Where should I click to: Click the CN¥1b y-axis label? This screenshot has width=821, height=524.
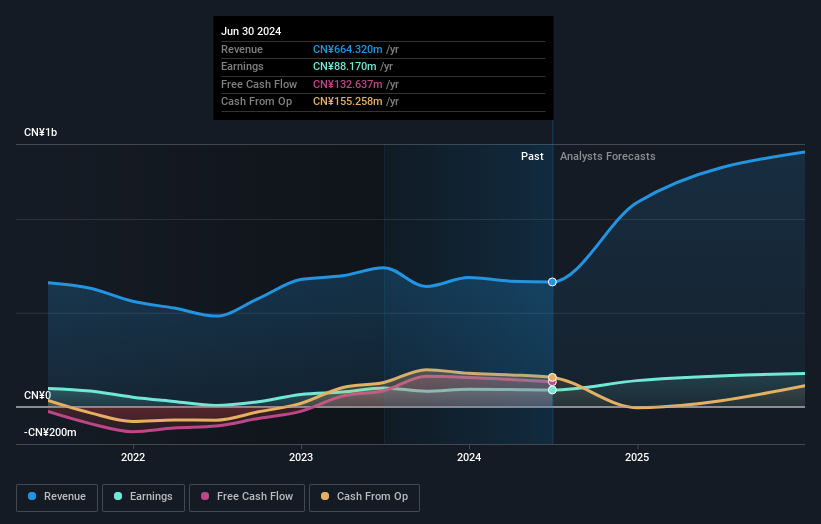click(x=40, y=132)
